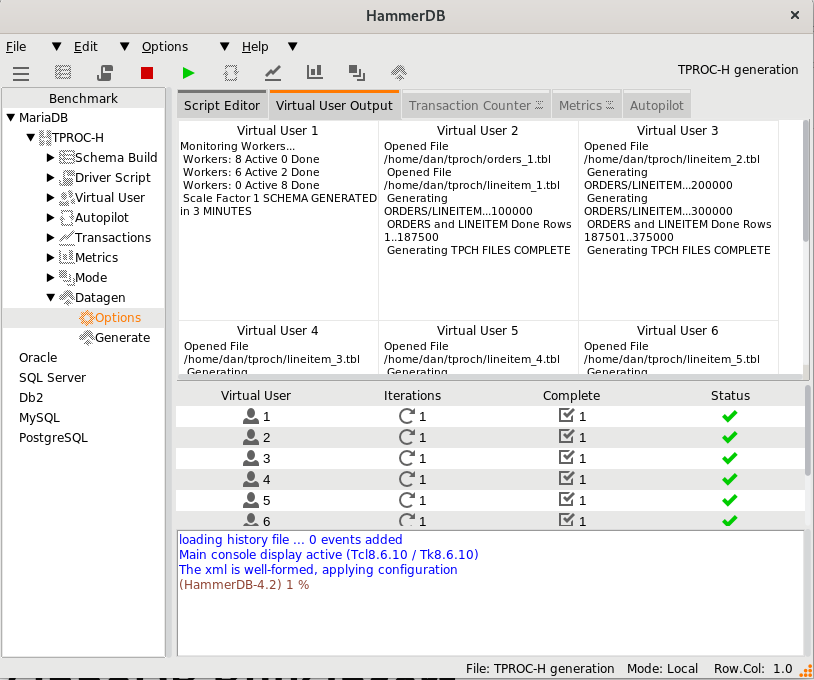Click the orange Options gear icon

87,318
